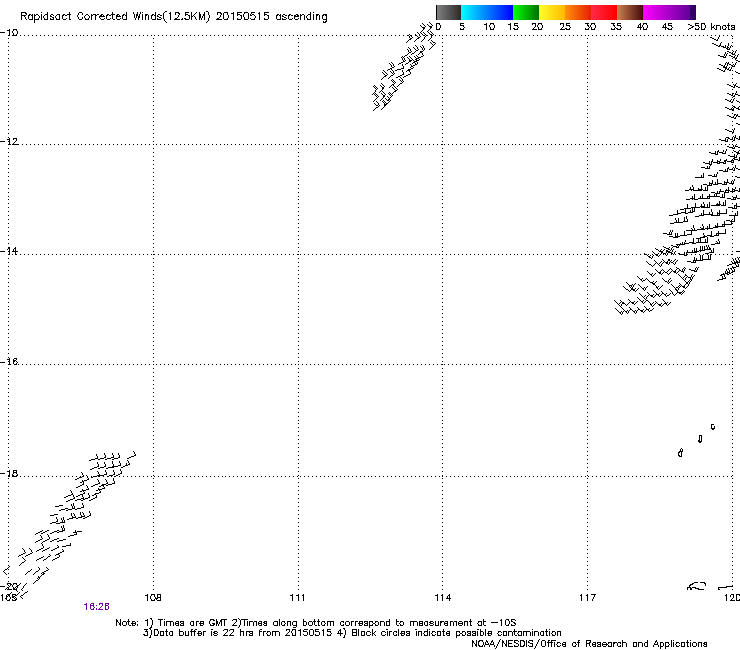Click the purple 16:26 time stamp
The width and height of the screenshot is (740, 650).
96,607
